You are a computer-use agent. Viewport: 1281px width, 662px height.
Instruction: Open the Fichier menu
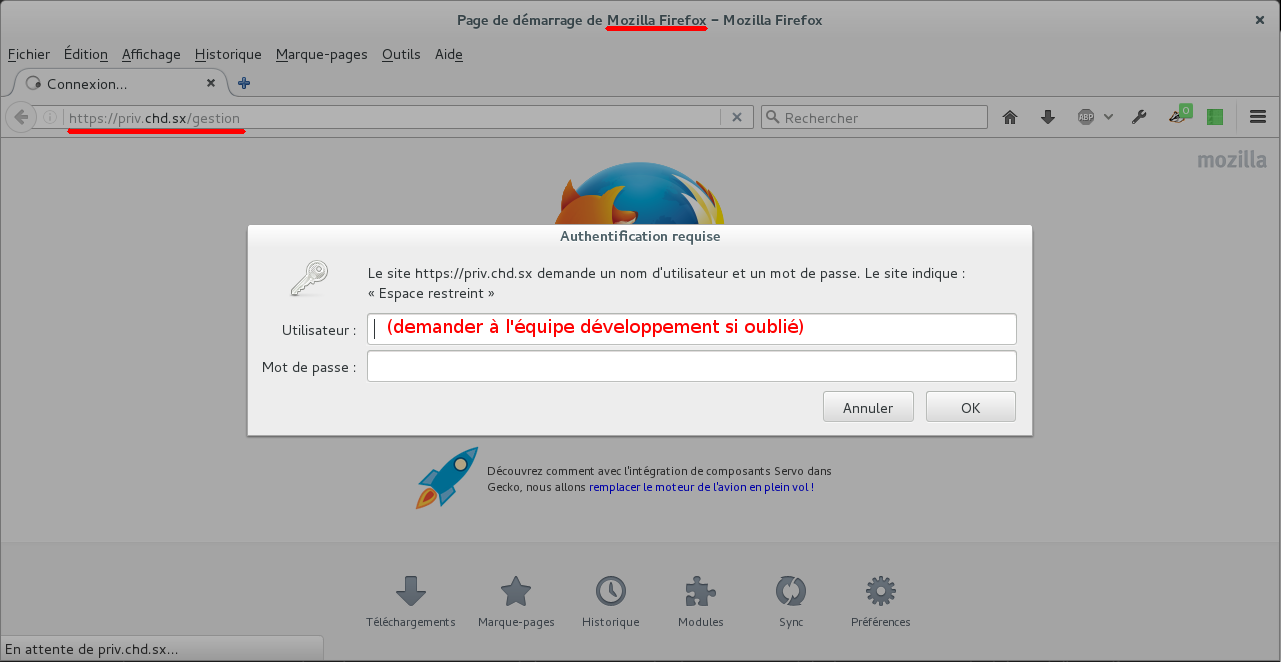coord(28,54)
